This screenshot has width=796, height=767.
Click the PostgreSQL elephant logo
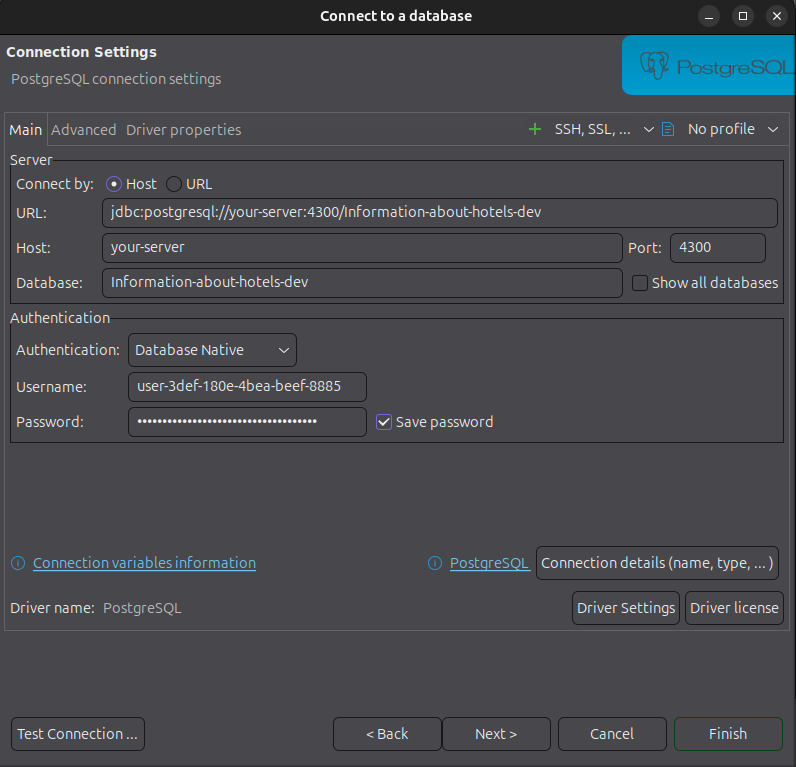656,67
